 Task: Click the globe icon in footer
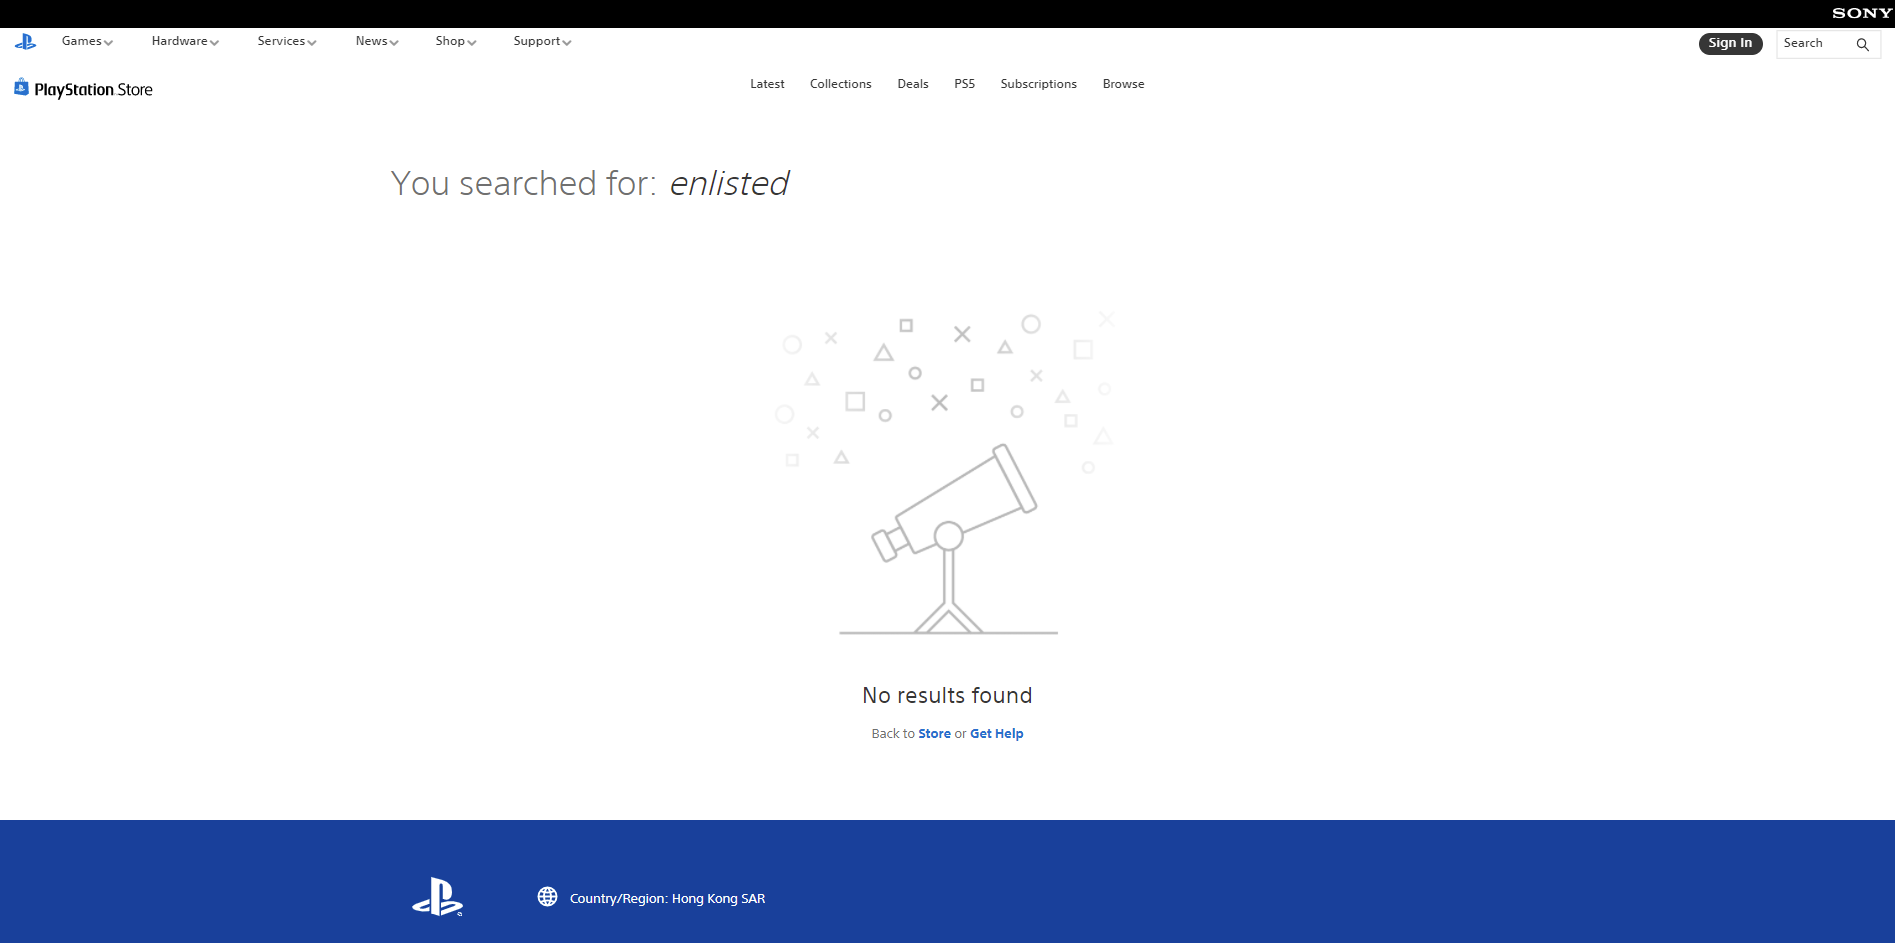(x=547, y=897)
